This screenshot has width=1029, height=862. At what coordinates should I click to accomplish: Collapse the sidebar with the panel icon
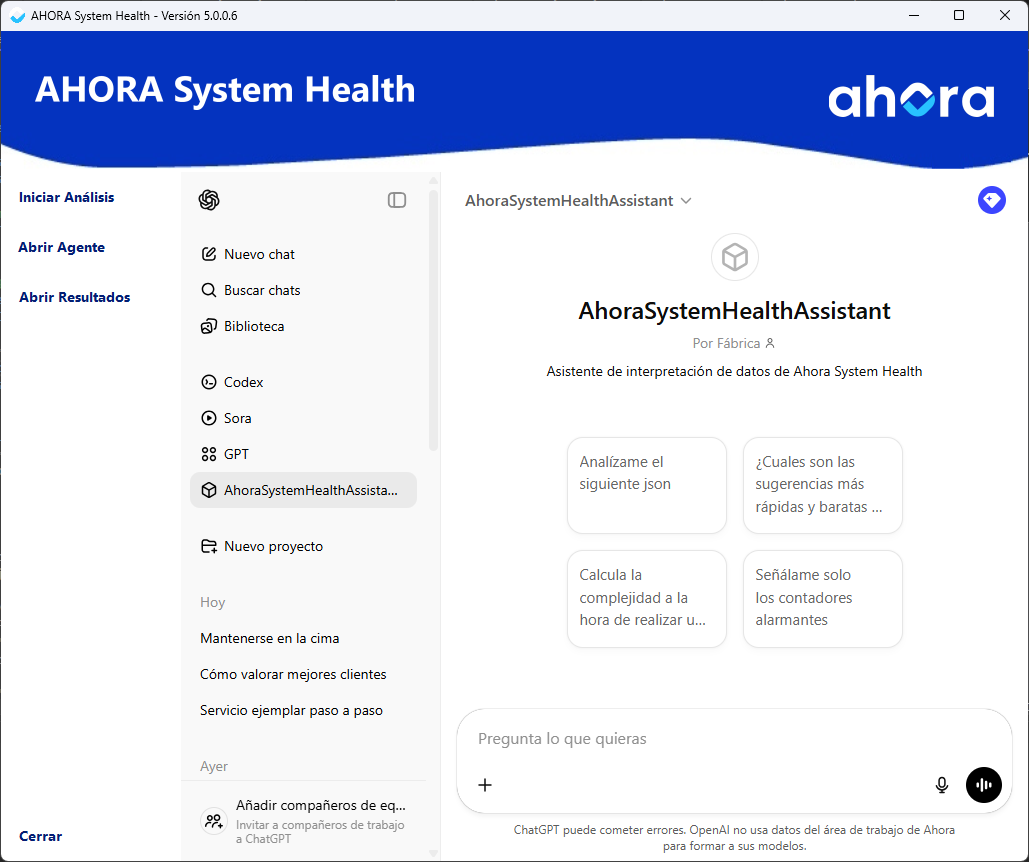[x=397, y=200]
